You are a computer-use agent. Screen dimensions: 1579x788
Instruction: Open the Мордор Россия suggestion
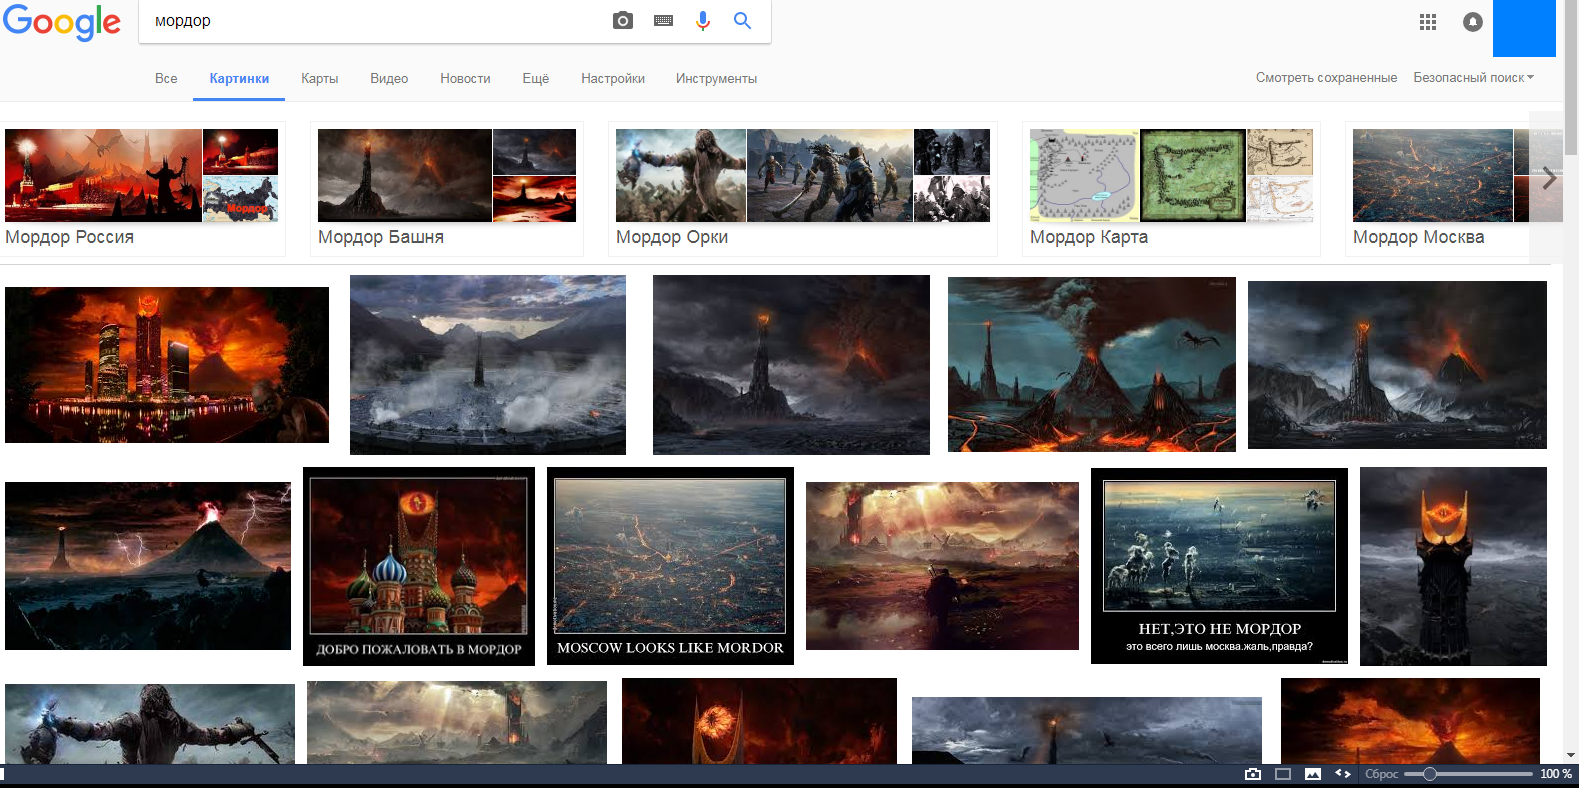click(x=142, y=188)
